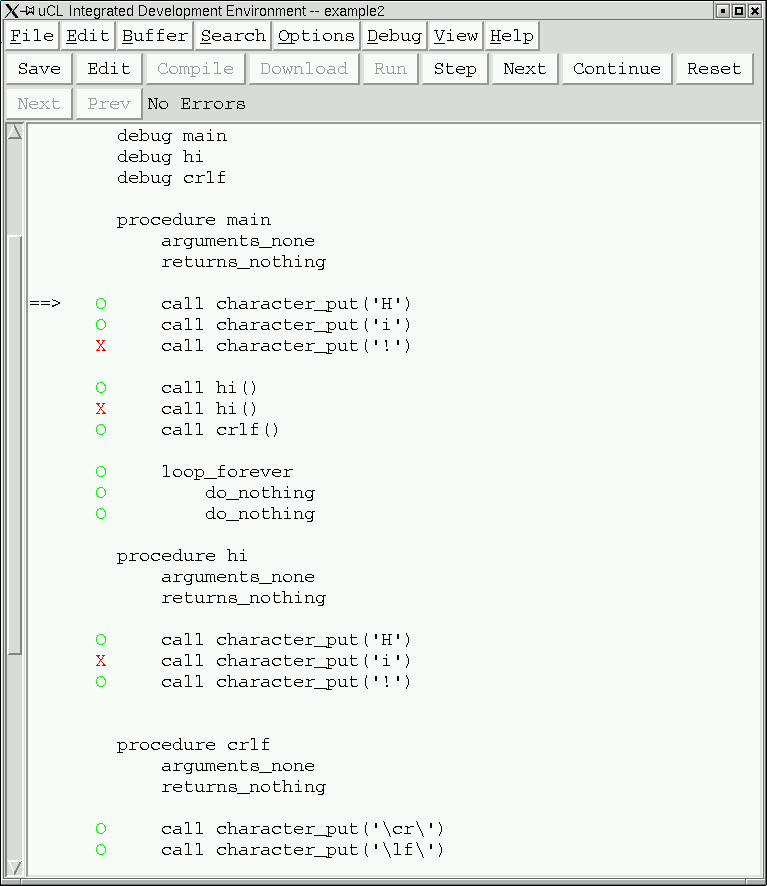Minimize the uCL IDE window
Viewport: 767px width, 886px height.
click(x=722, y=11)
